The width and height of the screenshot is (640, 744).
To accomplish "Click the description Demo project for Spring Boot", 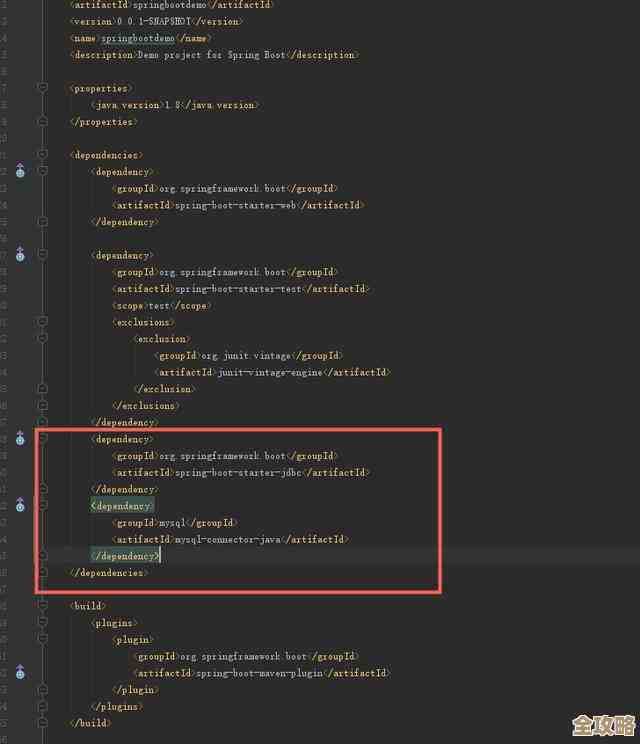I will coord(214,55).
